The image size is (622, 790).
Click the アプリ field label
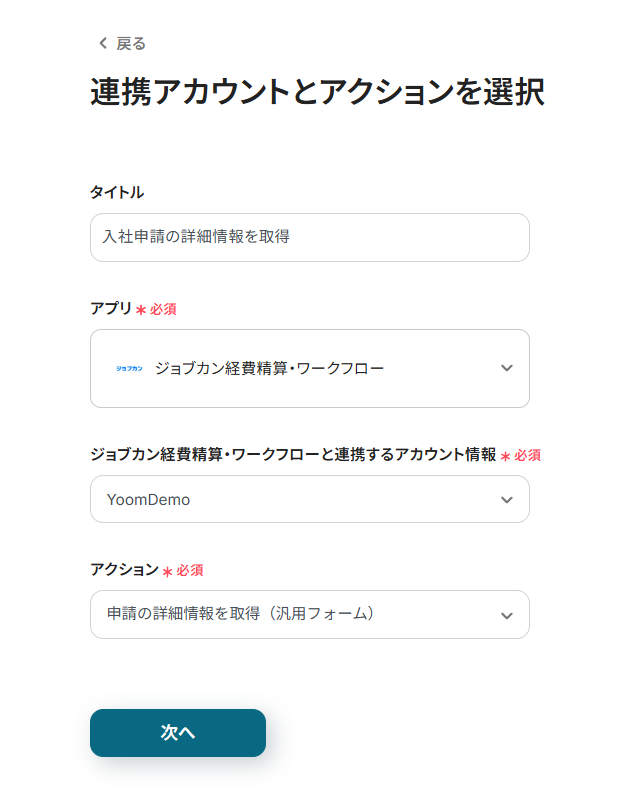110,309
